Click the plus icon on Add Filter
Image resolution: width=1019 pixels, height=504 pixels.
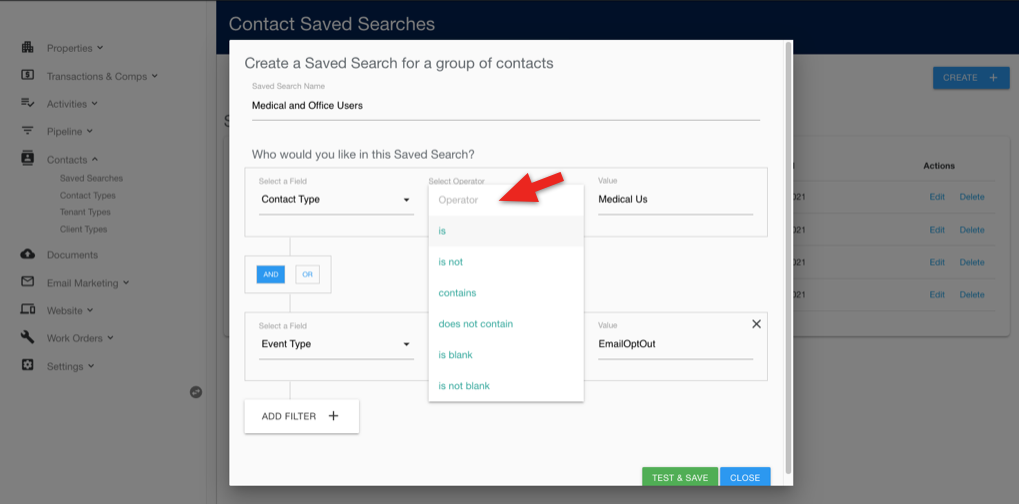tap(333, 416)
